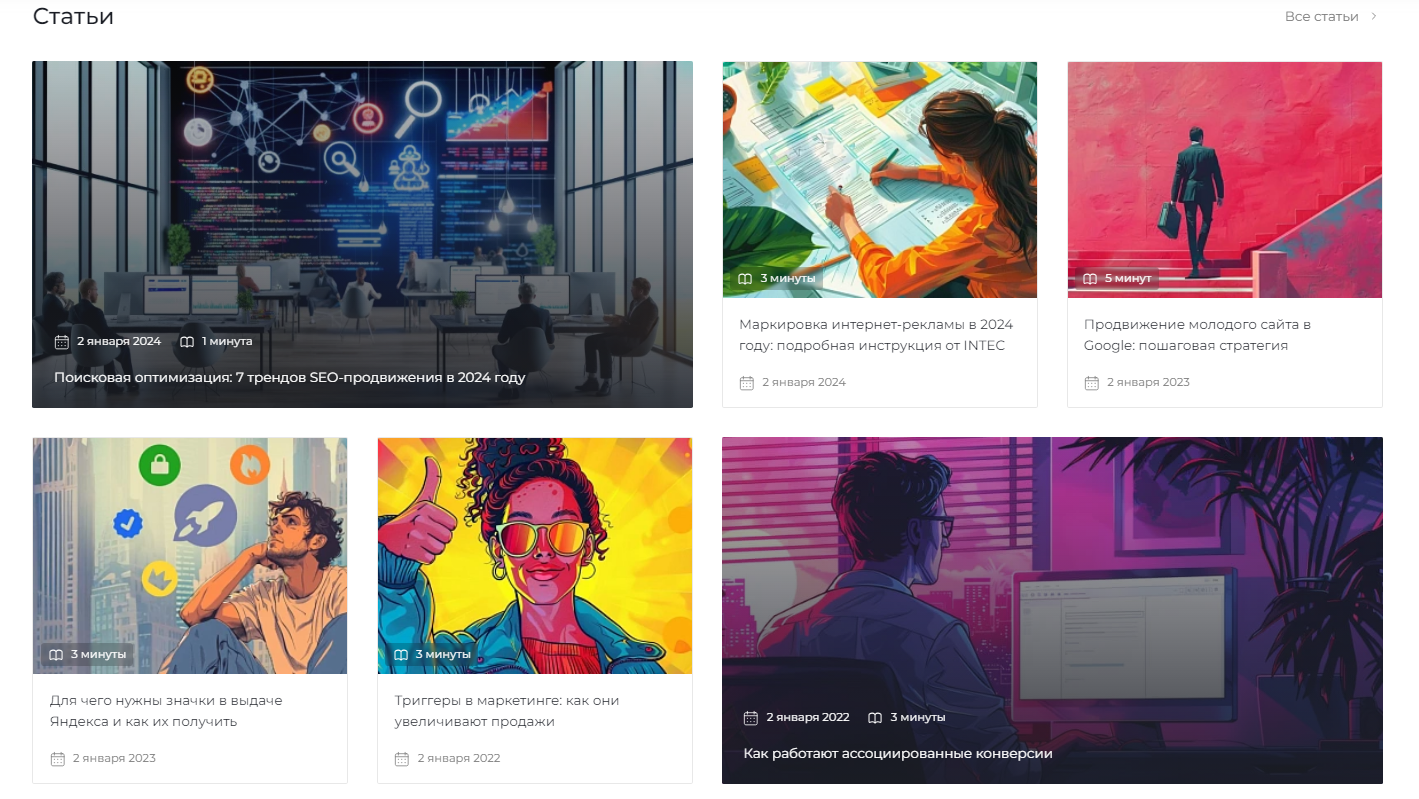Click book icon labeled 5 минут
Image resolution: width=1419 pixels, height=799 pixels.
pos(1090,278)
